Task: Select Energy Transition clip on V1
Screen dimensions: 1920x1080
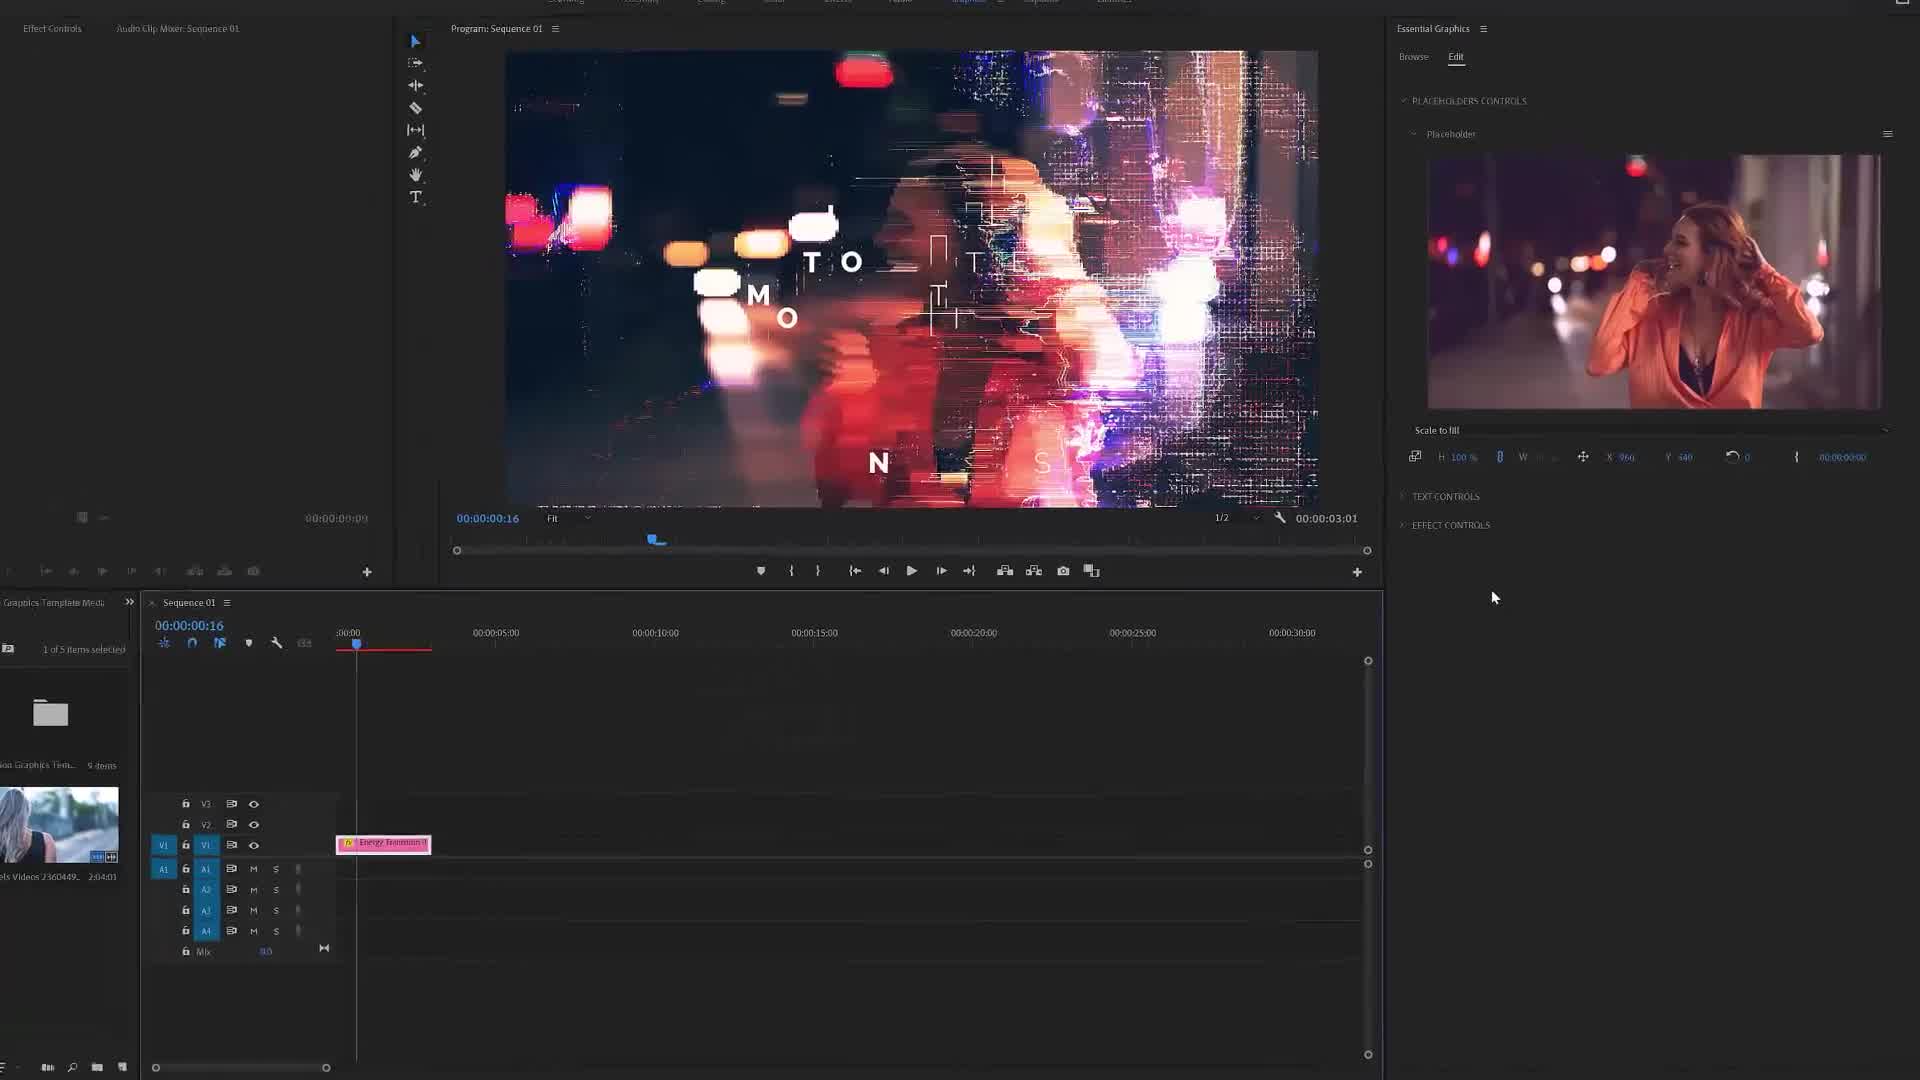Action: pos(383,844)
